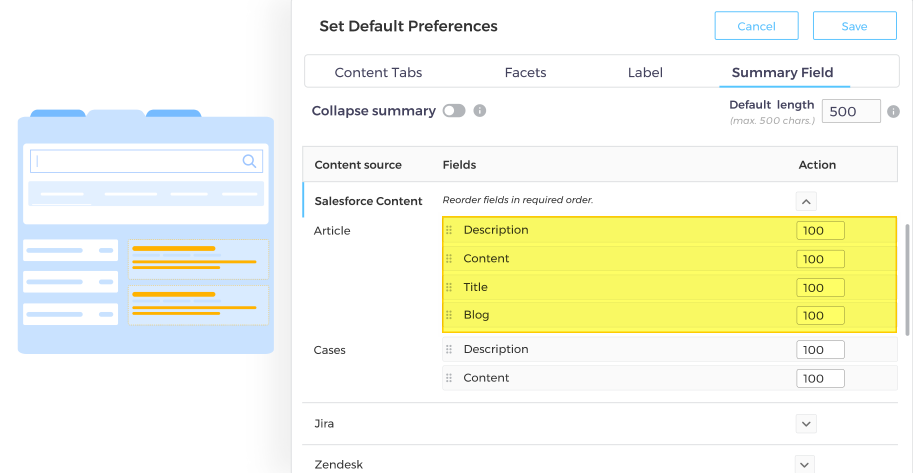This screenshot has height=473, width=913.
Task: Collapse the Salesforce Content section
Action: (x=807, y=200)
